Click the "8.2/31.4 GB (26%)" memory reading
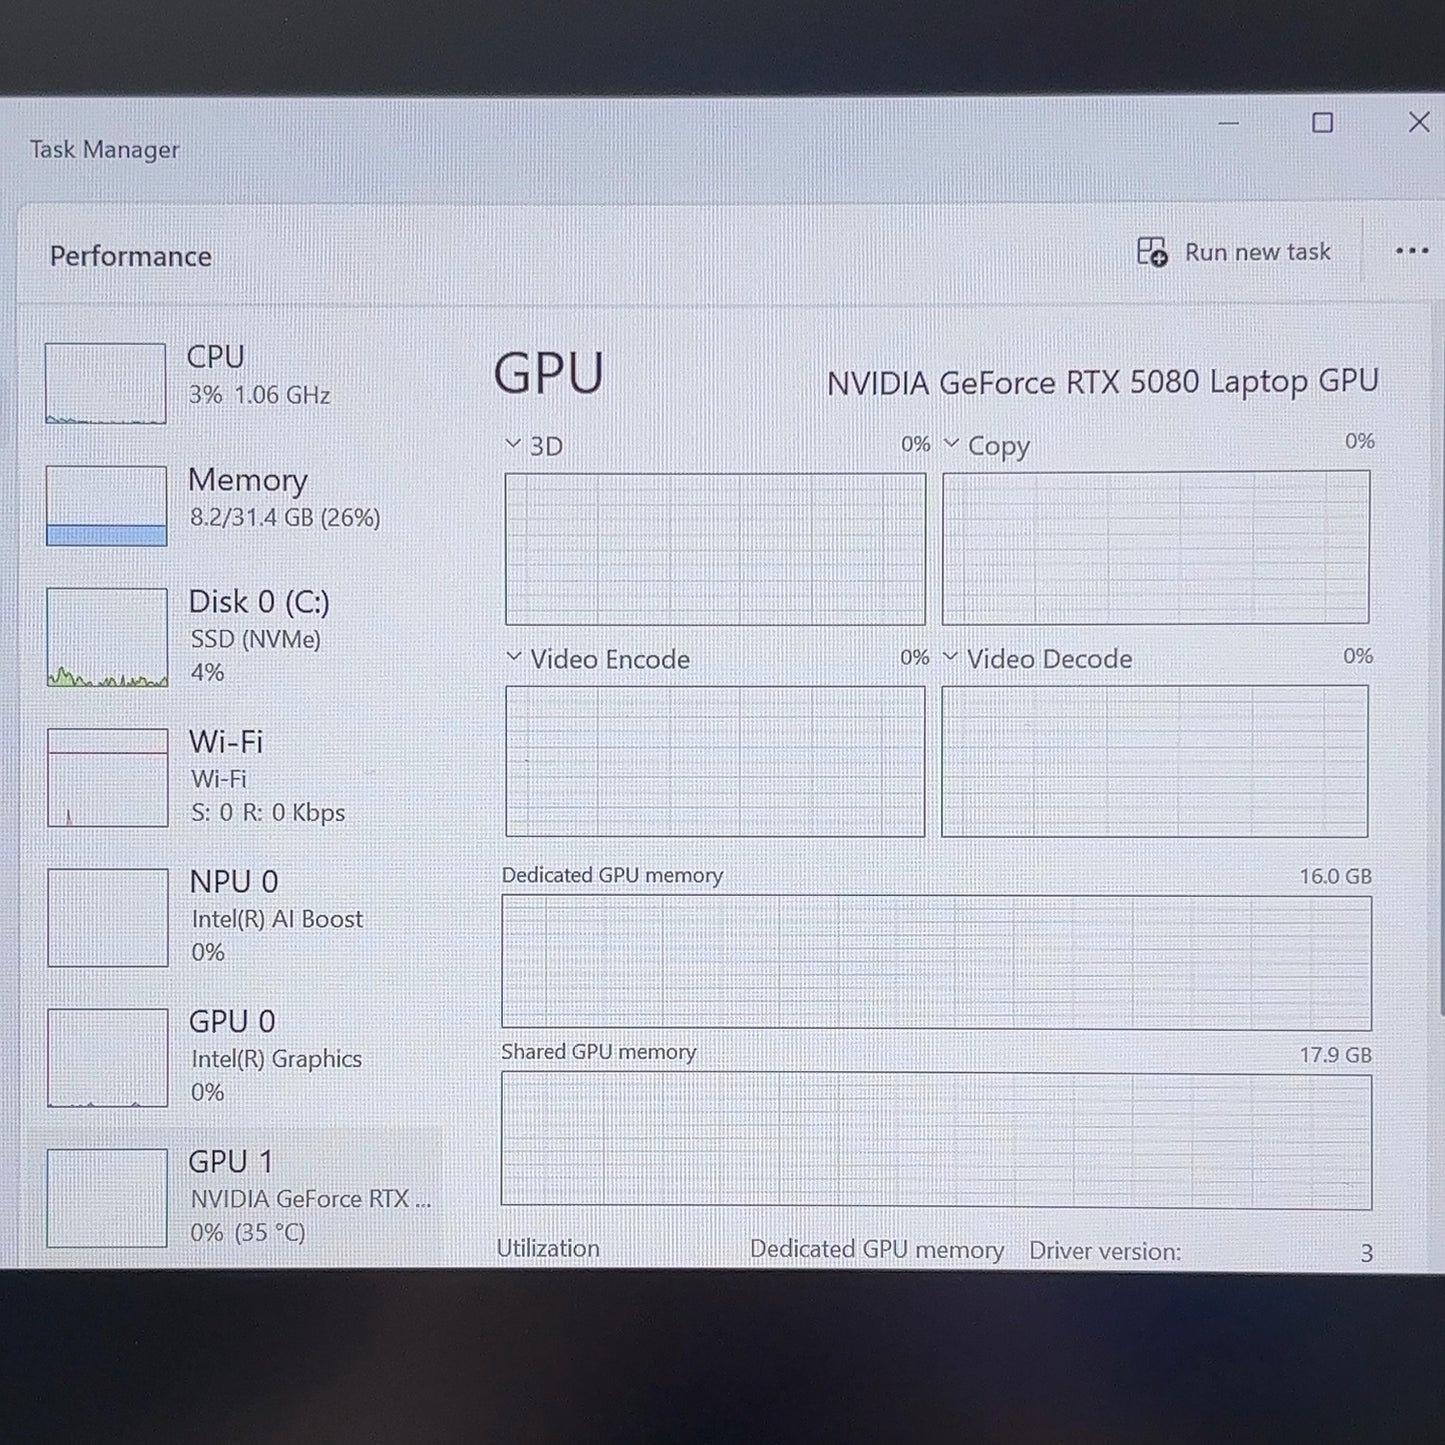The height and width of the screenshot is (1445, 1445). click(285, 517)
